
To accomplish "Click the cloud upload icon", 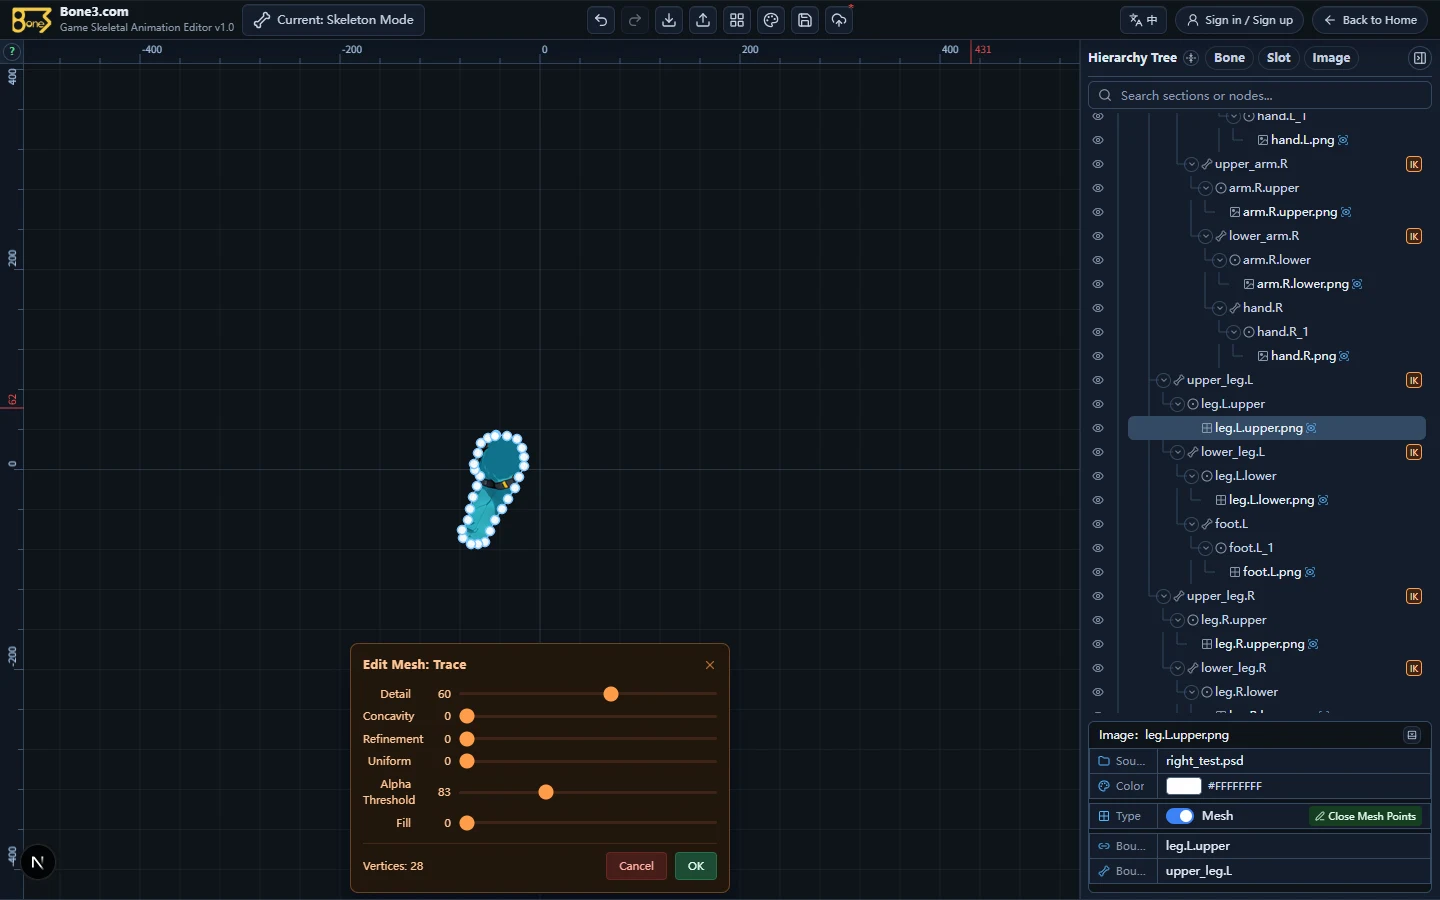I will click(839, 20).
